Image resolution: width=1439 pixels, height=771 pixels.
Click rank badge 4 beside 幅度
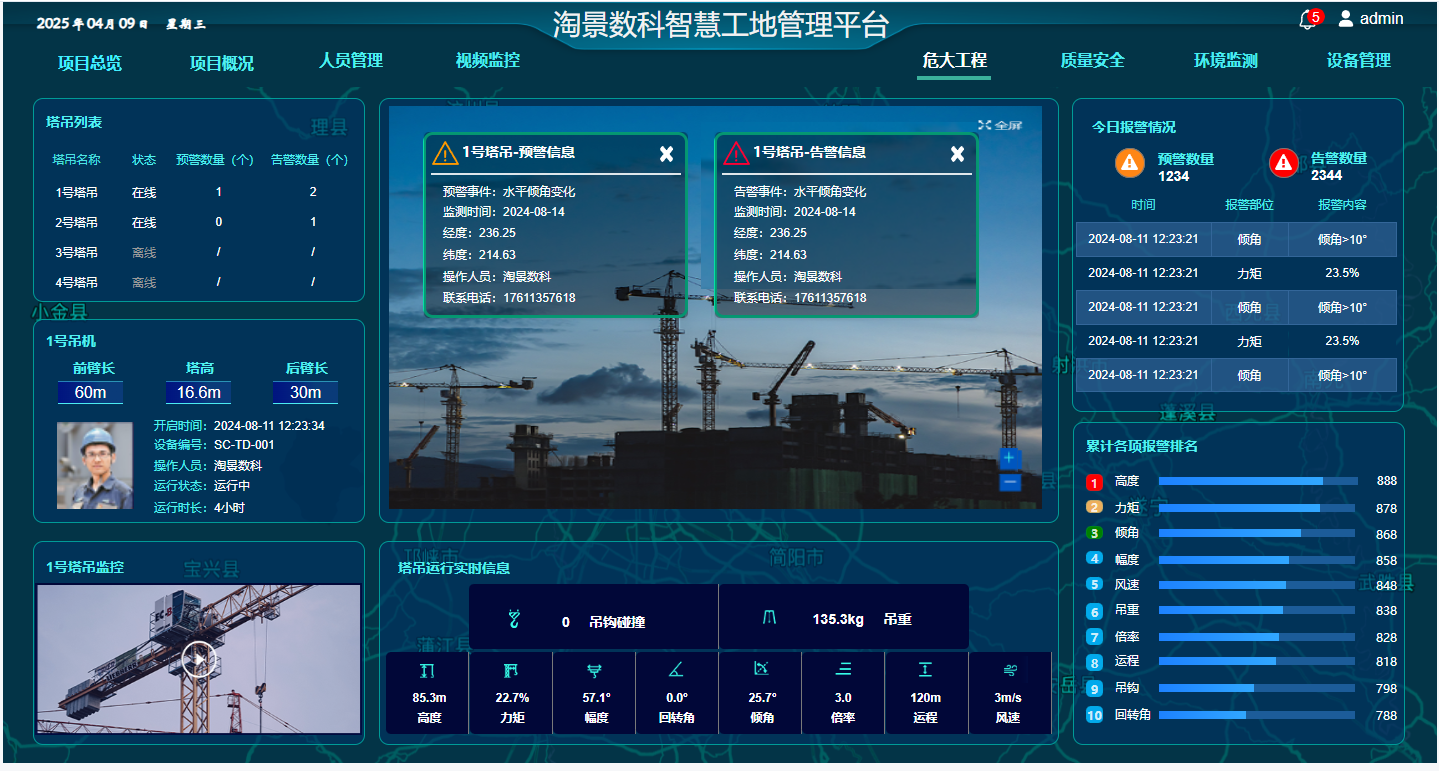tap(1094, 559)
